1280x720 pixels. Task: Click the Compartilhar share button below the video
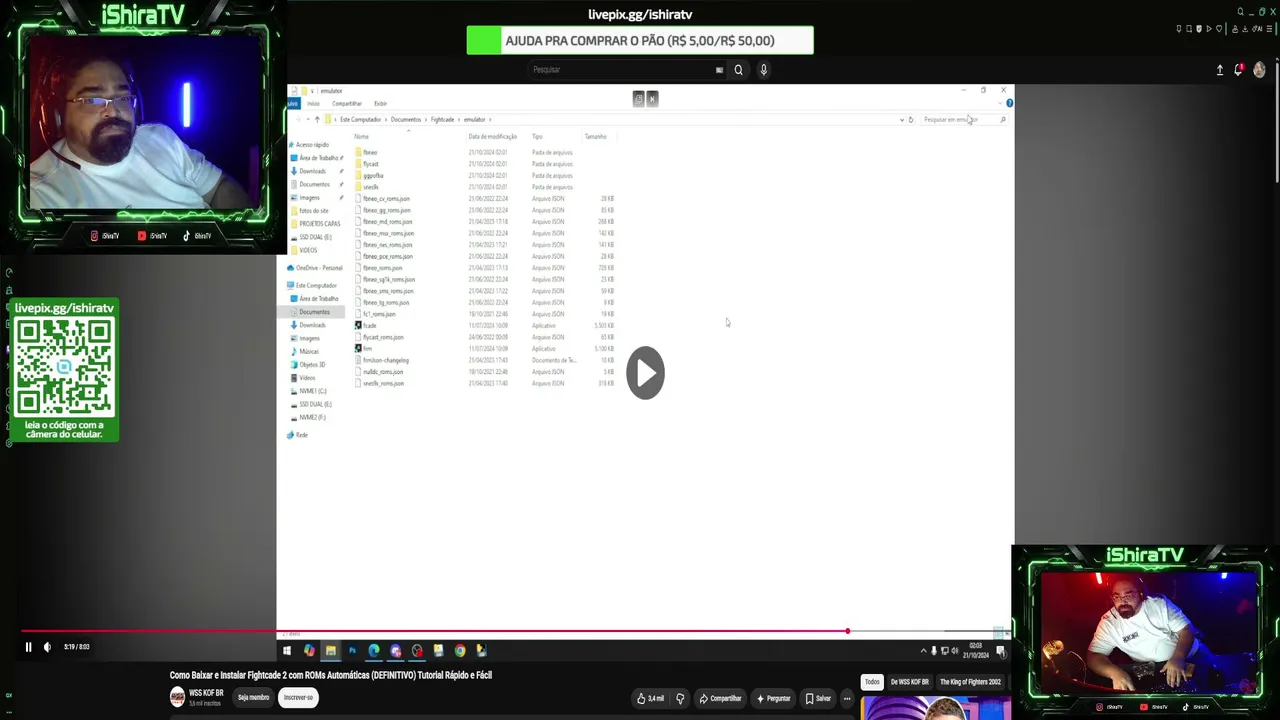point(720,698)
